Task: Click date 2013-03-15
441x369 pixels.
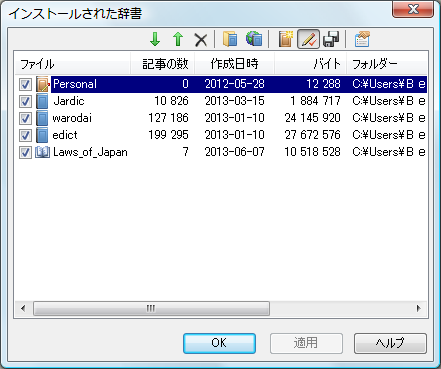Action: coord(235,101)
